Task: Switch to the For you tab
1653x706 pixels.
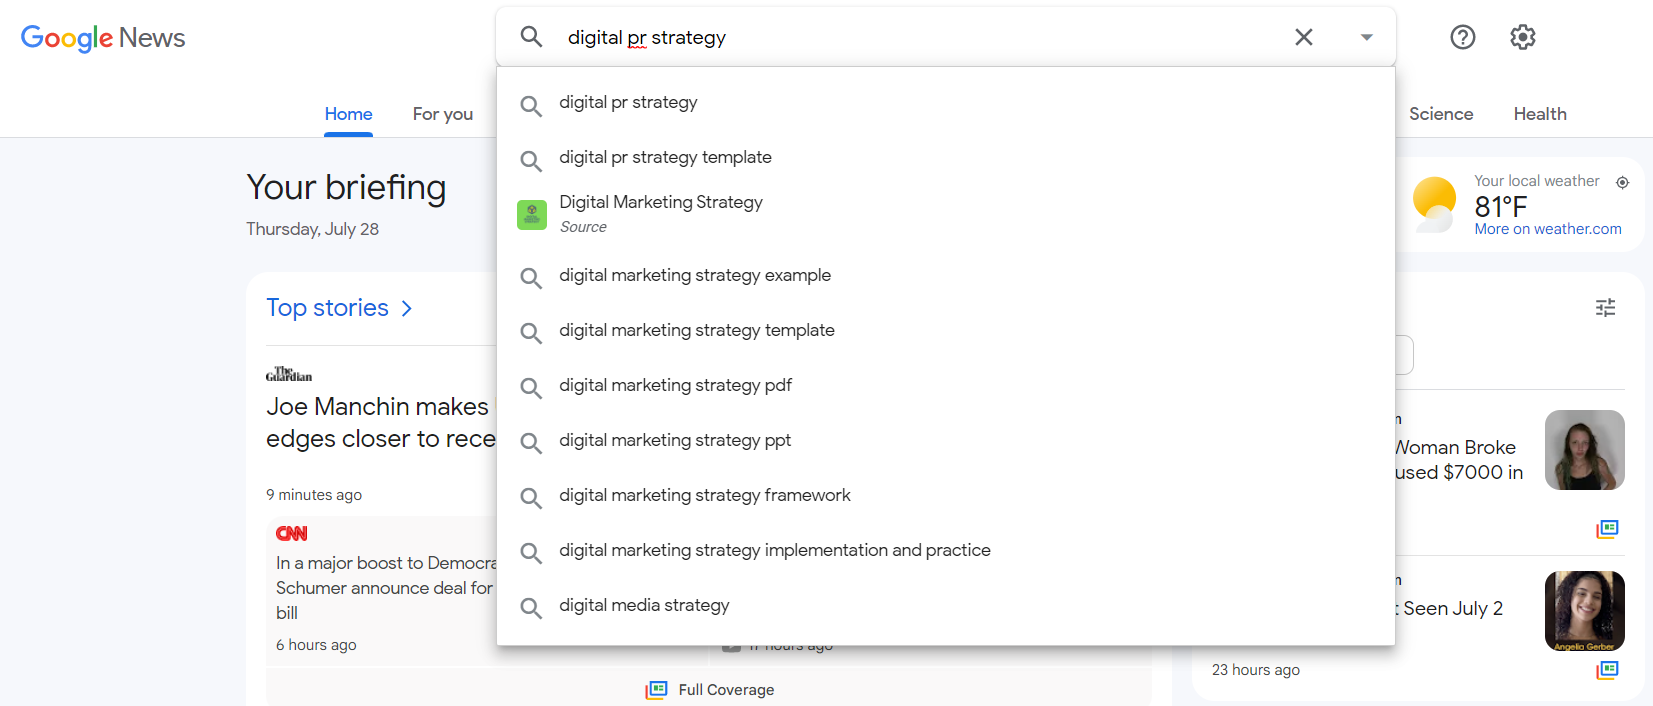Action: (x=442, y=113)
